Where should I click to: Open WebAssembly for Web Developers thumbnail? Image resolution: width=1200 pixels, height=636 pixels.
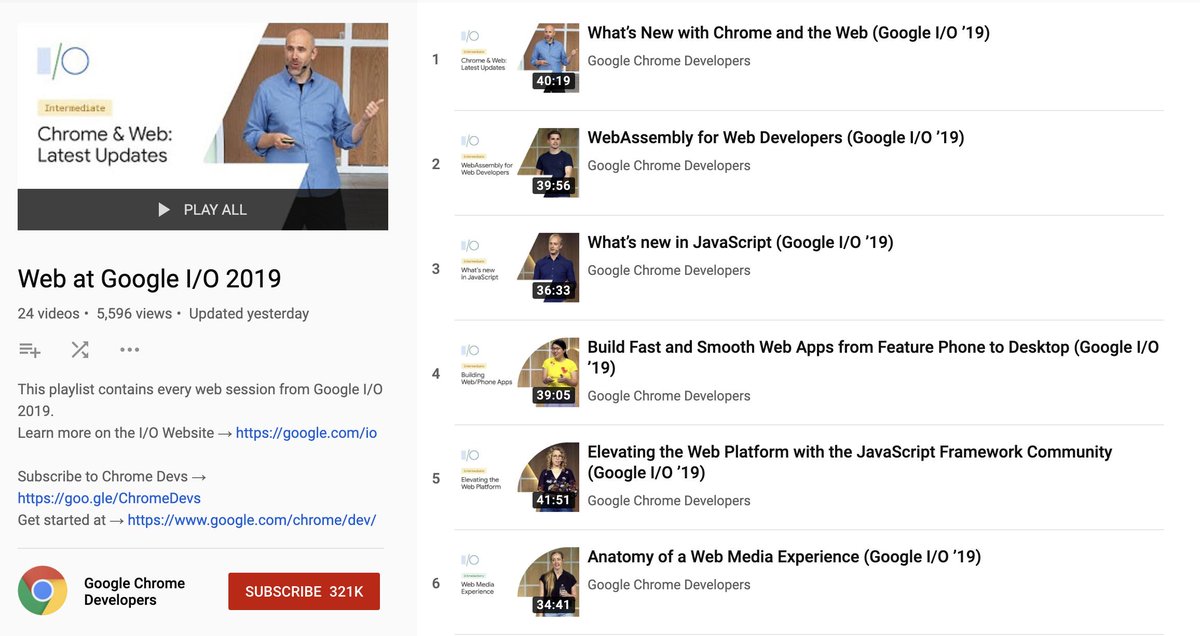tap(517, 163)
